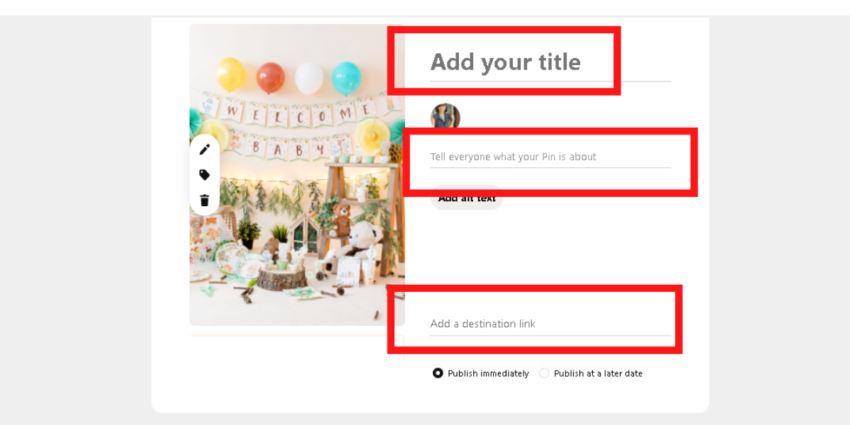850x425 pixels.
Task: Click the yellow balloon in the Pin image
Action: coord(231,73)
